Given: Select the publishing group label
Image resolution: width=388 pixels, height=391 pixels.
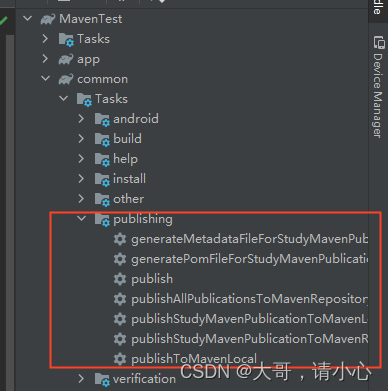Looking at the screenshot, I should coord(143,219).
